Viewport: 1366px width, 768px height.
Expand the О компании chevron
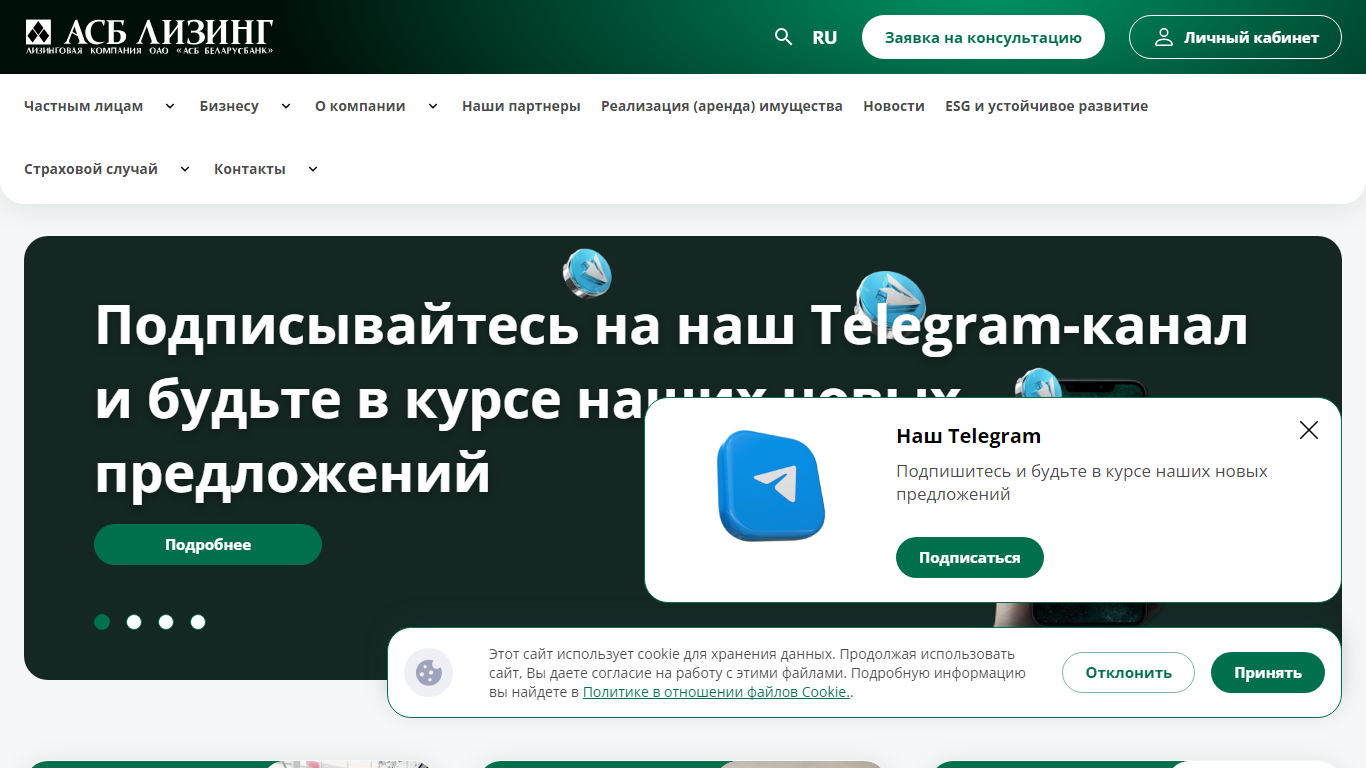(x=433, y=106)
